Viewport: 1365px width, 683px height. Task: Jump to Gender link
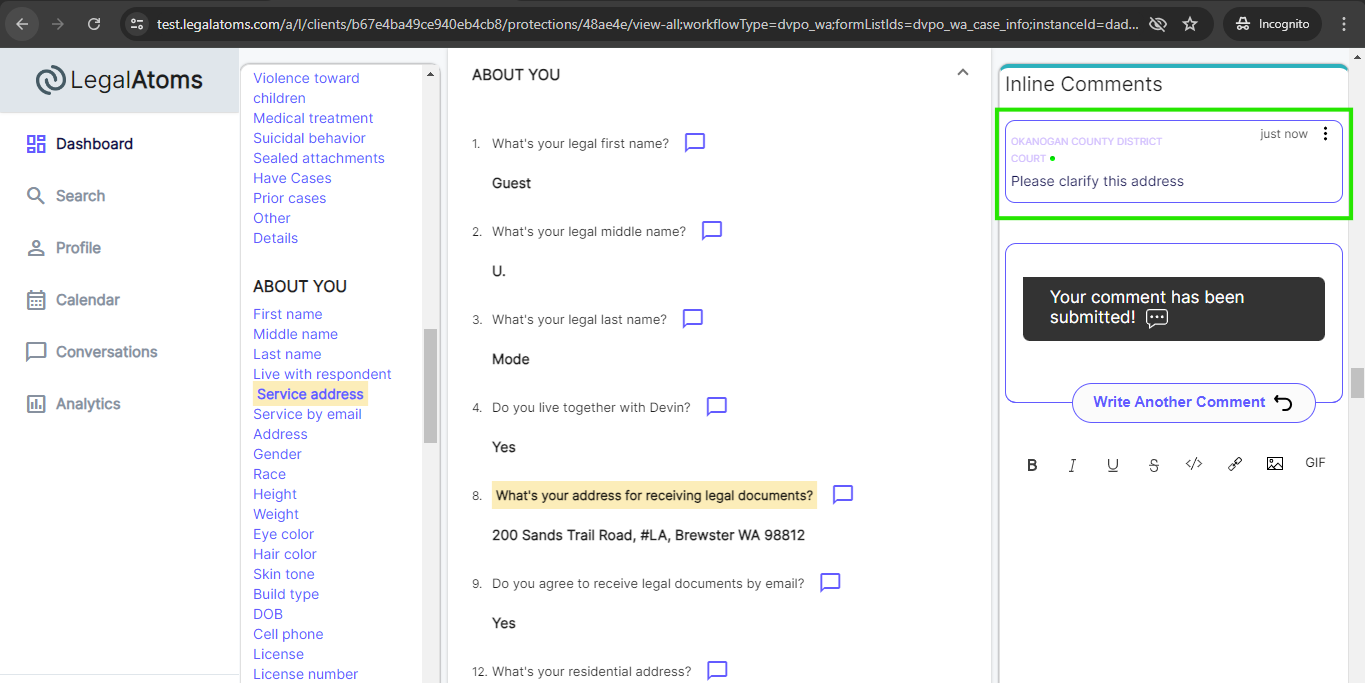tap(277, 454)
